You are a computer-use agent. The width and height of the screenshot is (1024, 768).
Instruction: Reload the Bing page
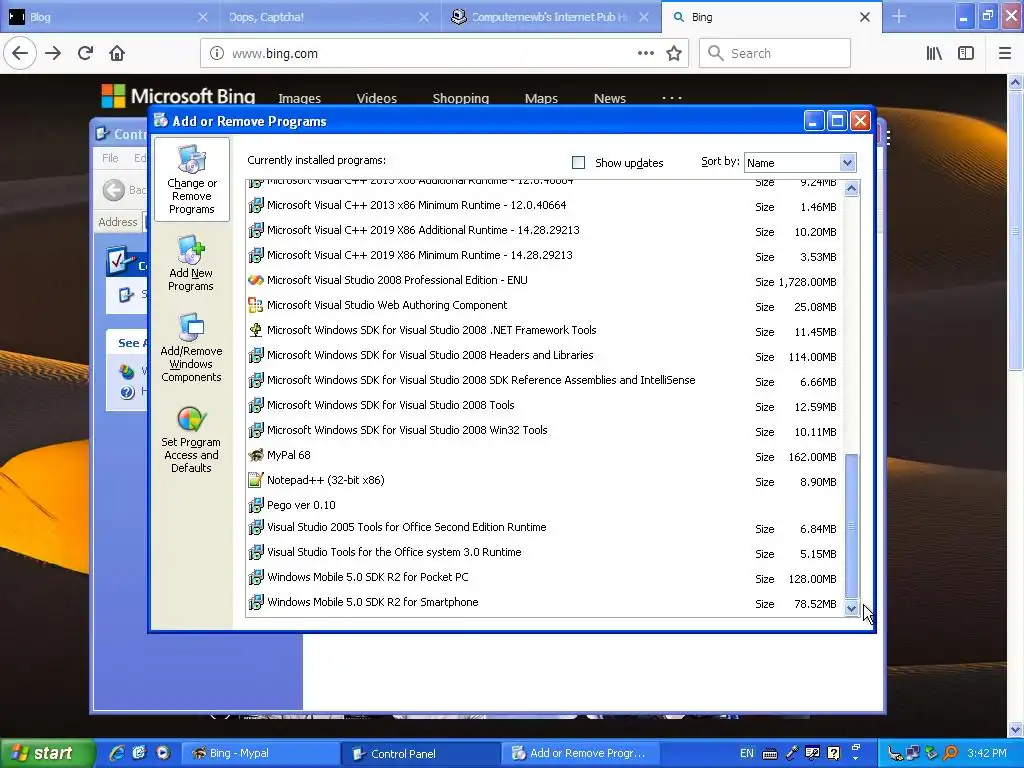(x=85, y=54)
